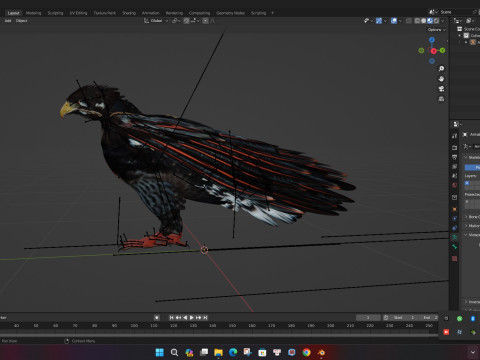Screen dimensions: 480x360
Task: Open the View Layer properties tab icon
Action: 455,166
